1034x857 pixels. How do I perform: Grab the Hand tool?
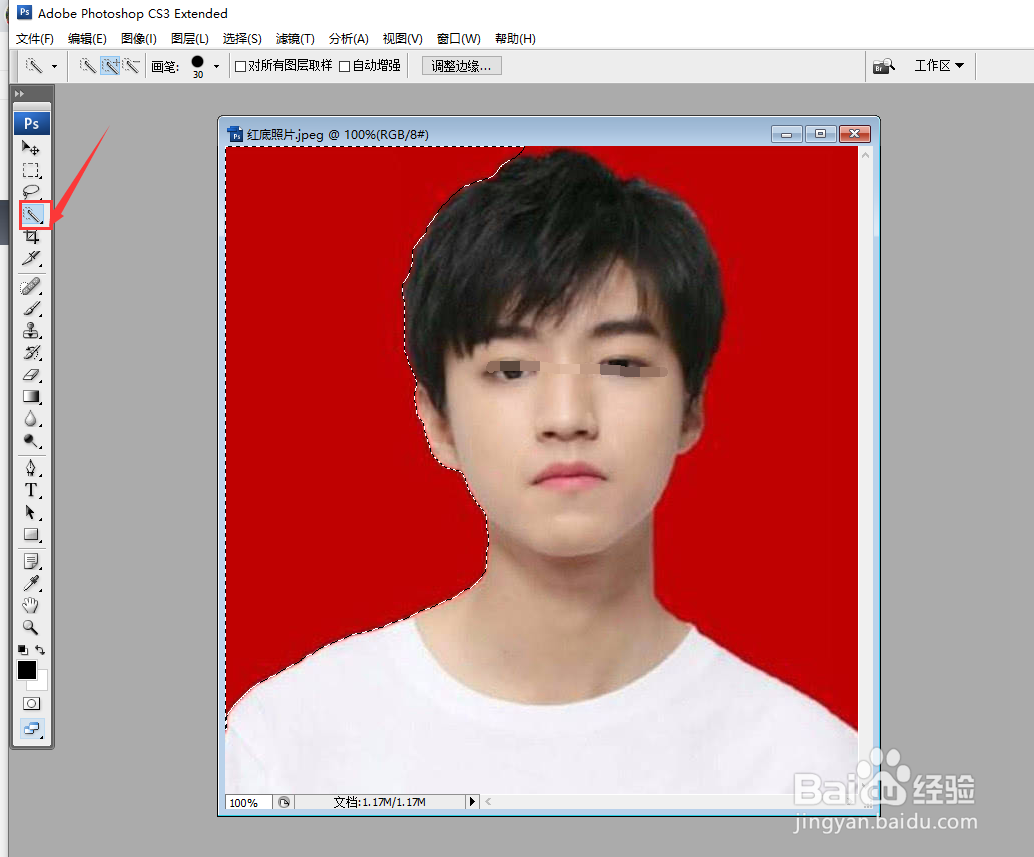coord(32,604)
